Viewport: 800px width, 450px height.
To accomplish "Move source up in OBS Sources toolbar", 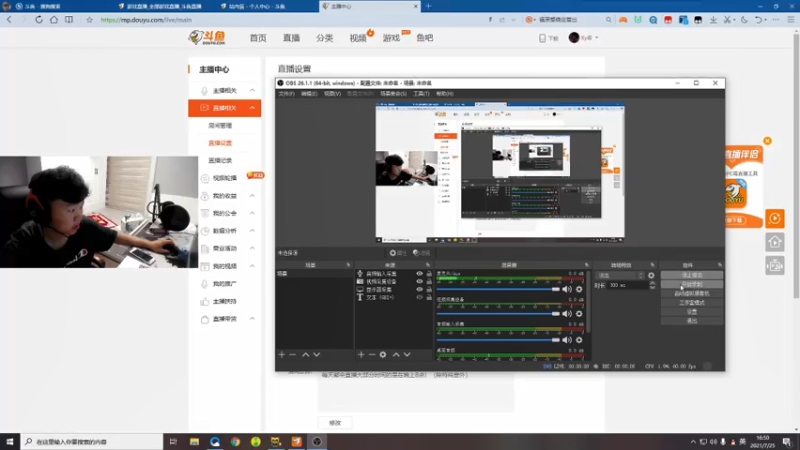I will (396, 355).
